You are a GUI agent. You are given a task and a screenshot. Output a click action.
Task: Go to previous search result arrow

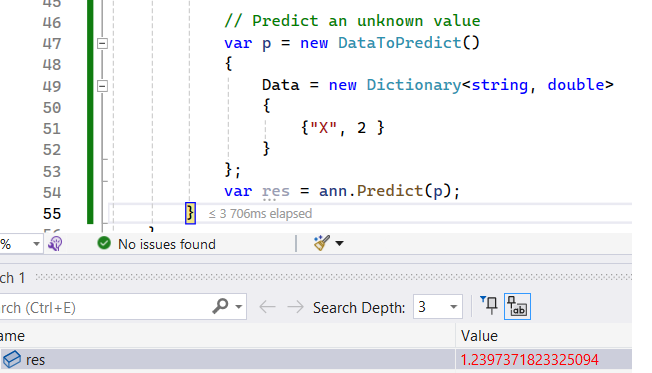tap(267, 307)
